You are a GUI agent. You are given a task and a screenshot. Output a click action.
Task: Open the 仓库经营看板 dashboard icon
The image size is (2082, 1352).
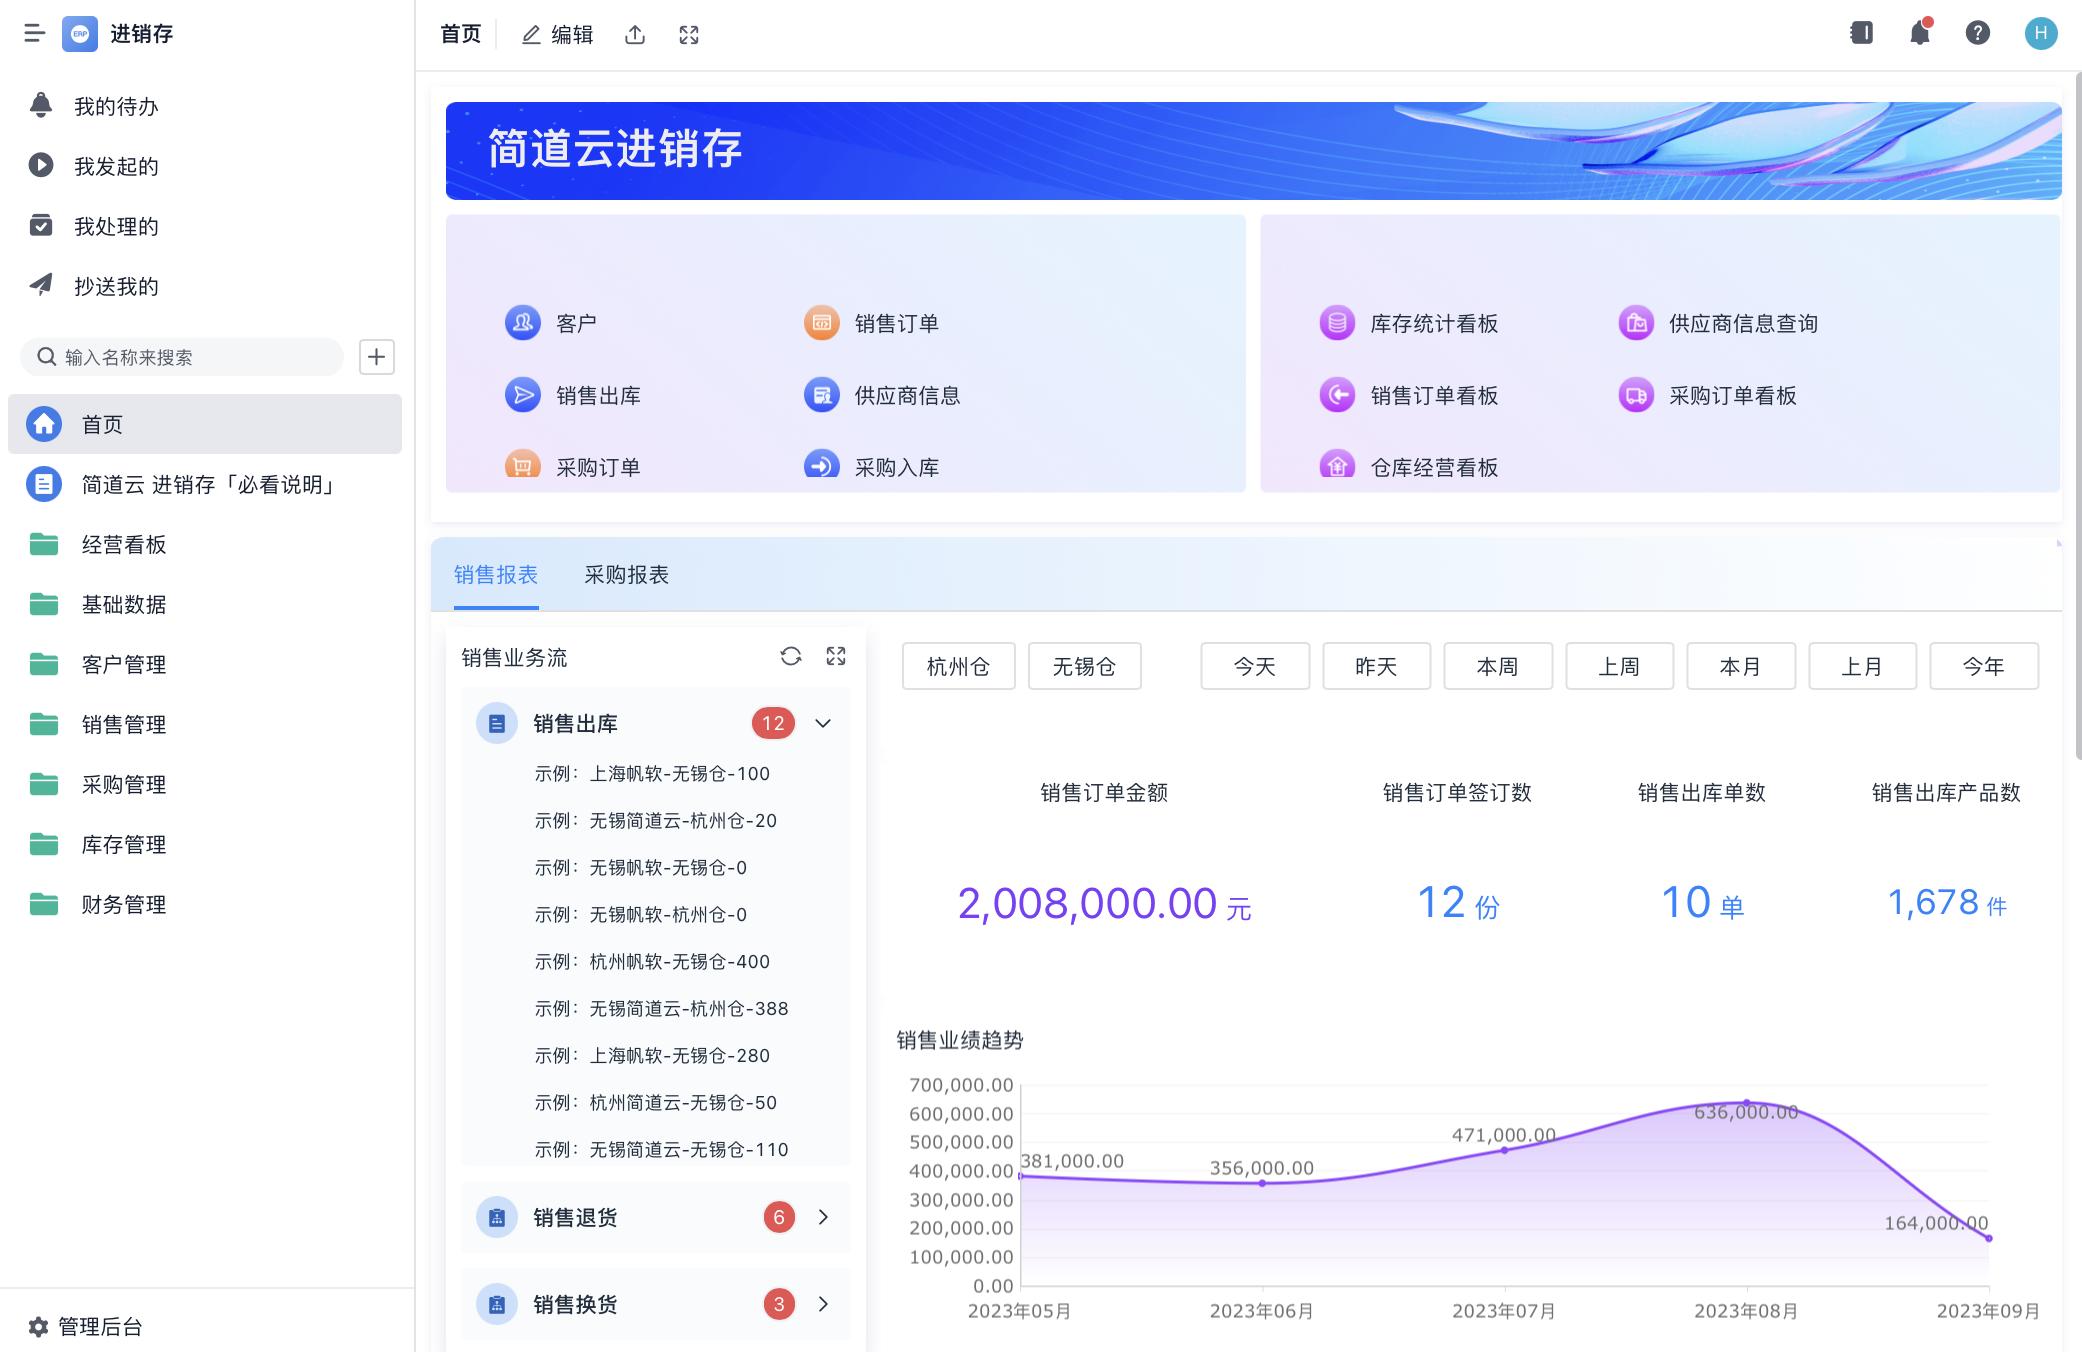click(1335, 466)
